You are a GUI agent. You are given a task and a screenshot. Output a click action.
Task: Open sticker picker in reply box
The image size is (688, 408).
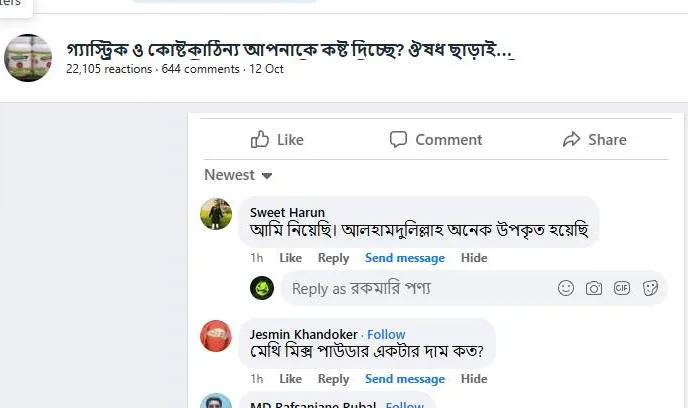[x=650, y=288]
